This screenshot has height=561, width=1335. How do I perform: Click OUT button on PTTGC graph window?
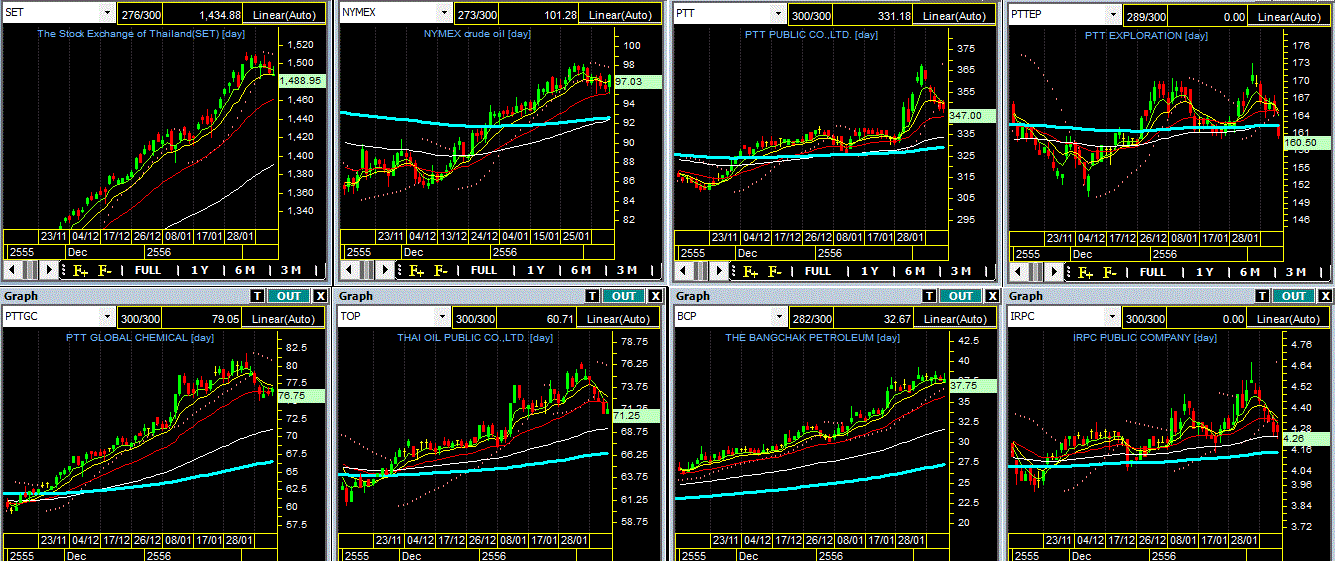tap(289, 295)
